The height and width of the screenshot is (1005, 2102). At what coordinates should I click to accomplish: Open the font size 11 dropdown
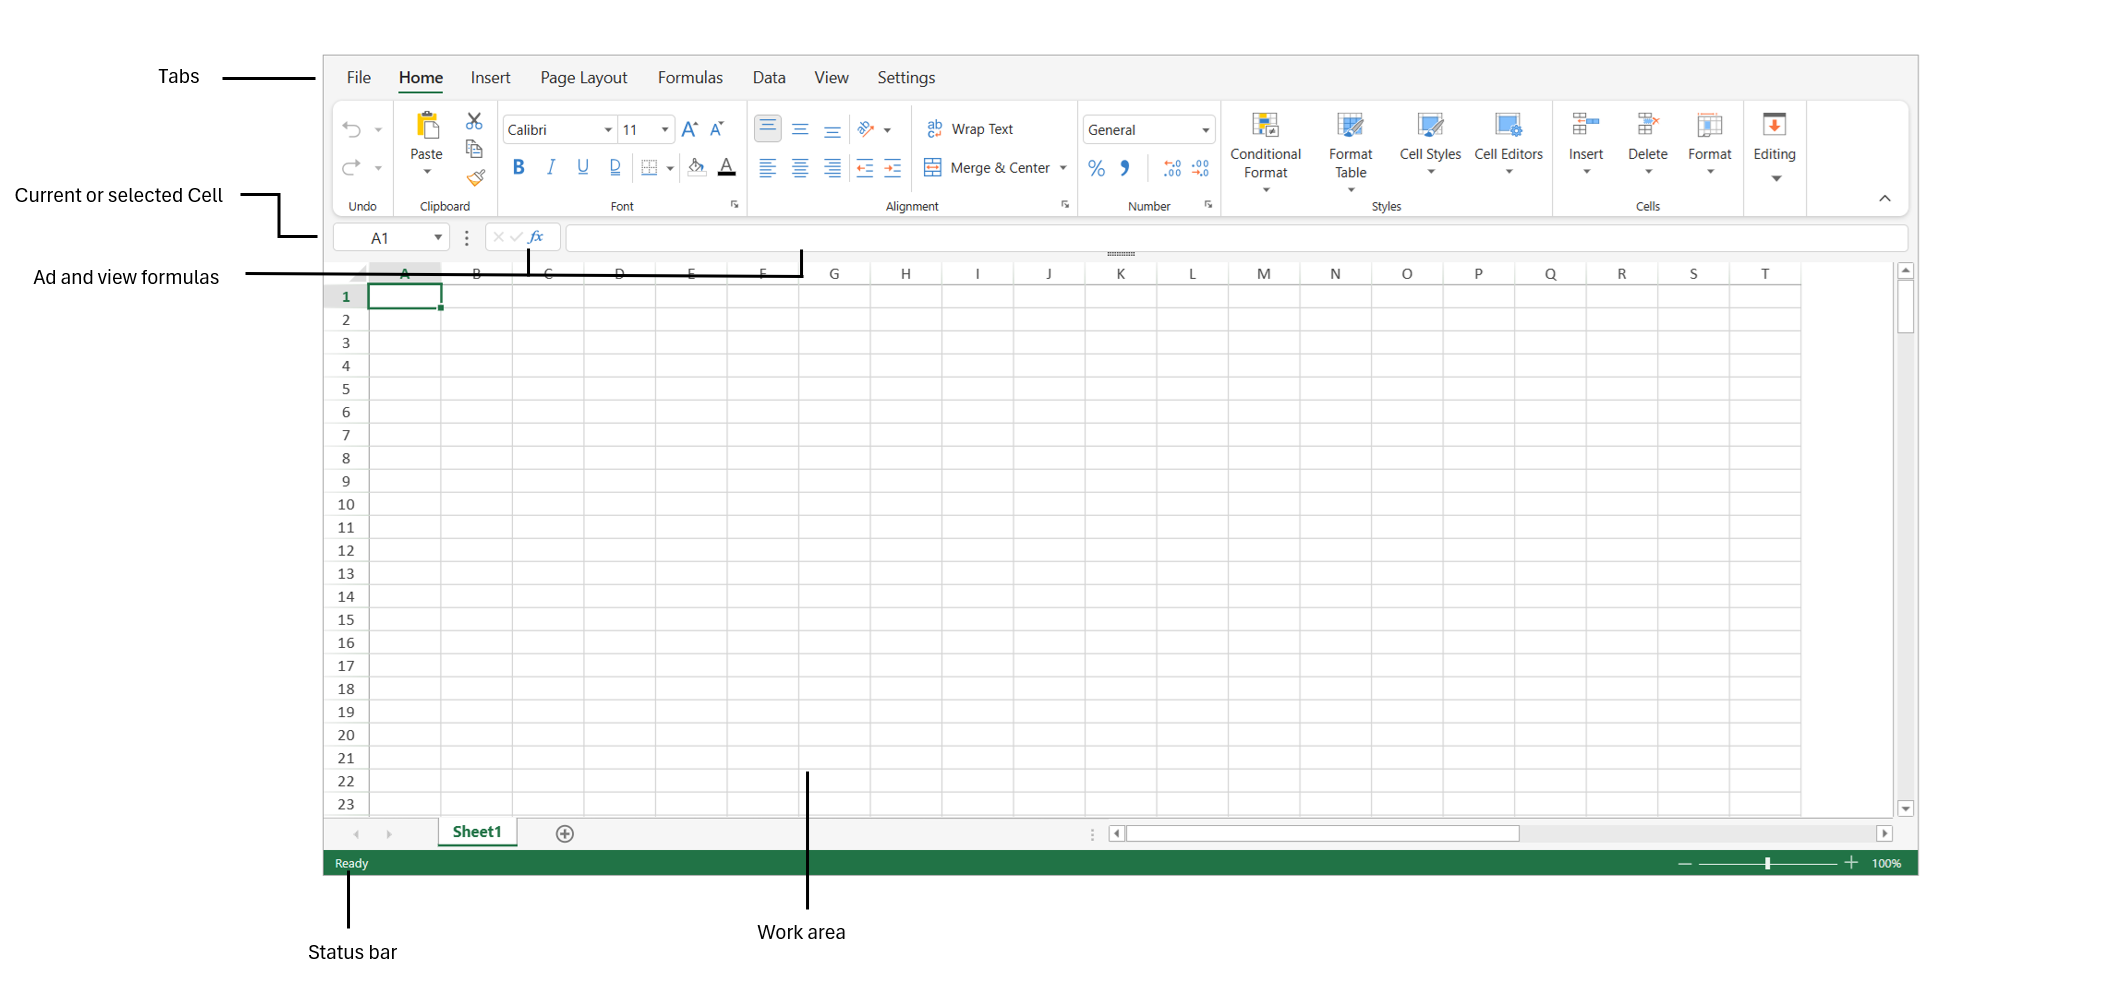(665, 130)
